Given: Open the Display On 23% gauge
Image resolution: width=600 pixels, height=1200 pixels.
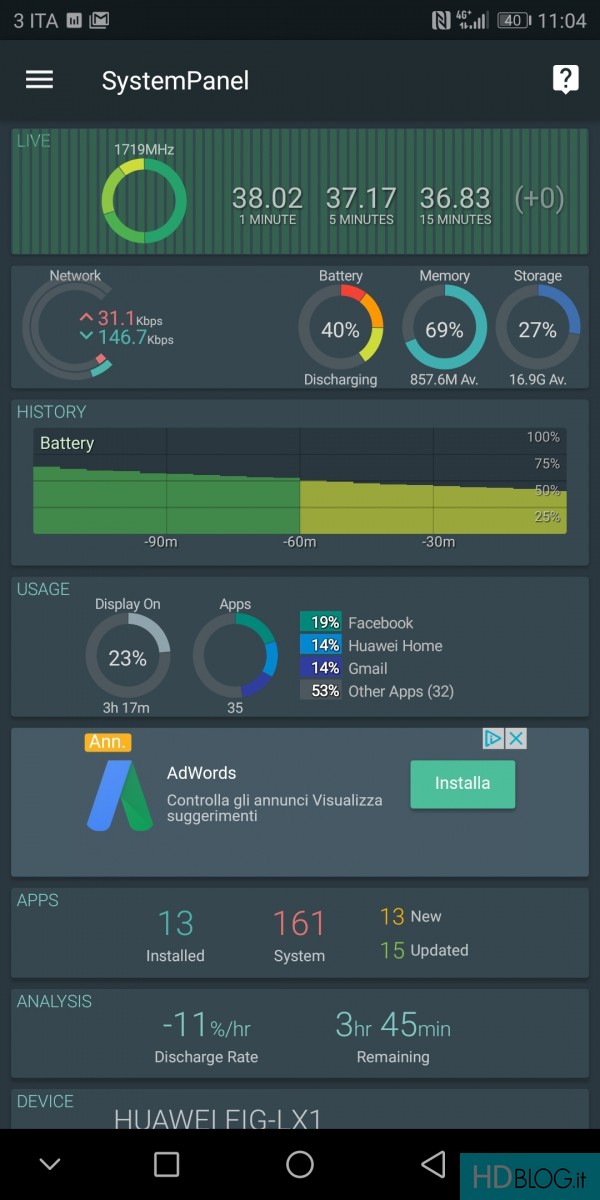Looking at the screenshot, I should pos(128,657).
